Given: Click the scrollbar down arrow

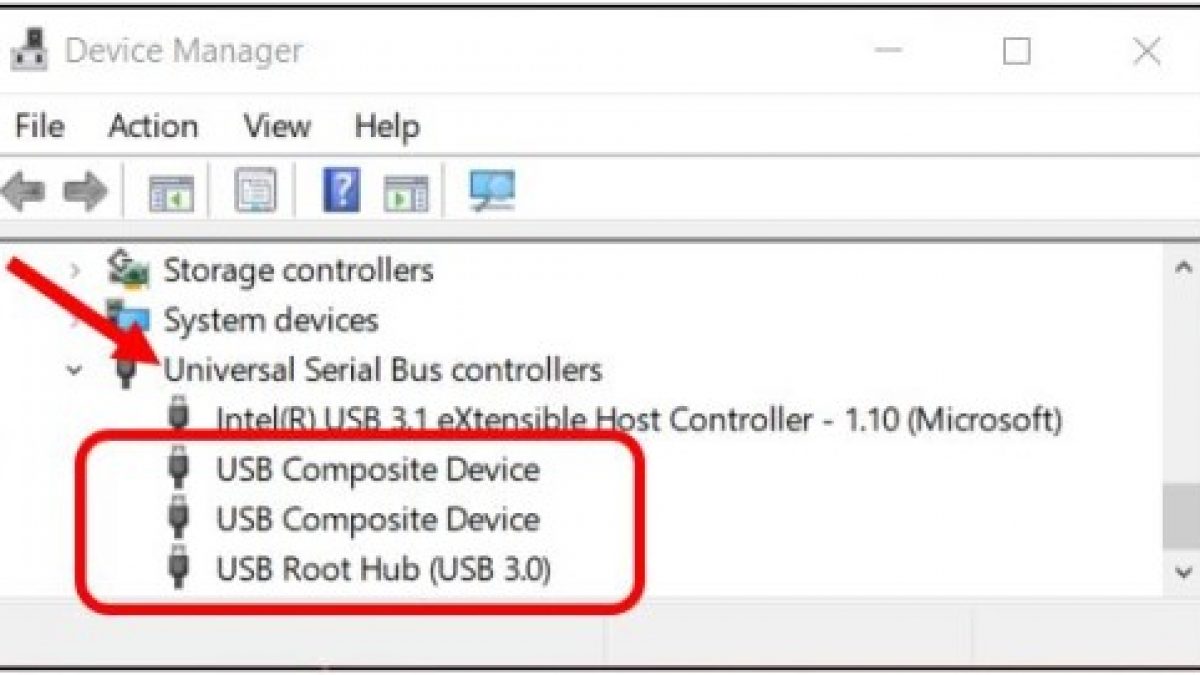Looking at the screenshot, I should point(1183,571).
